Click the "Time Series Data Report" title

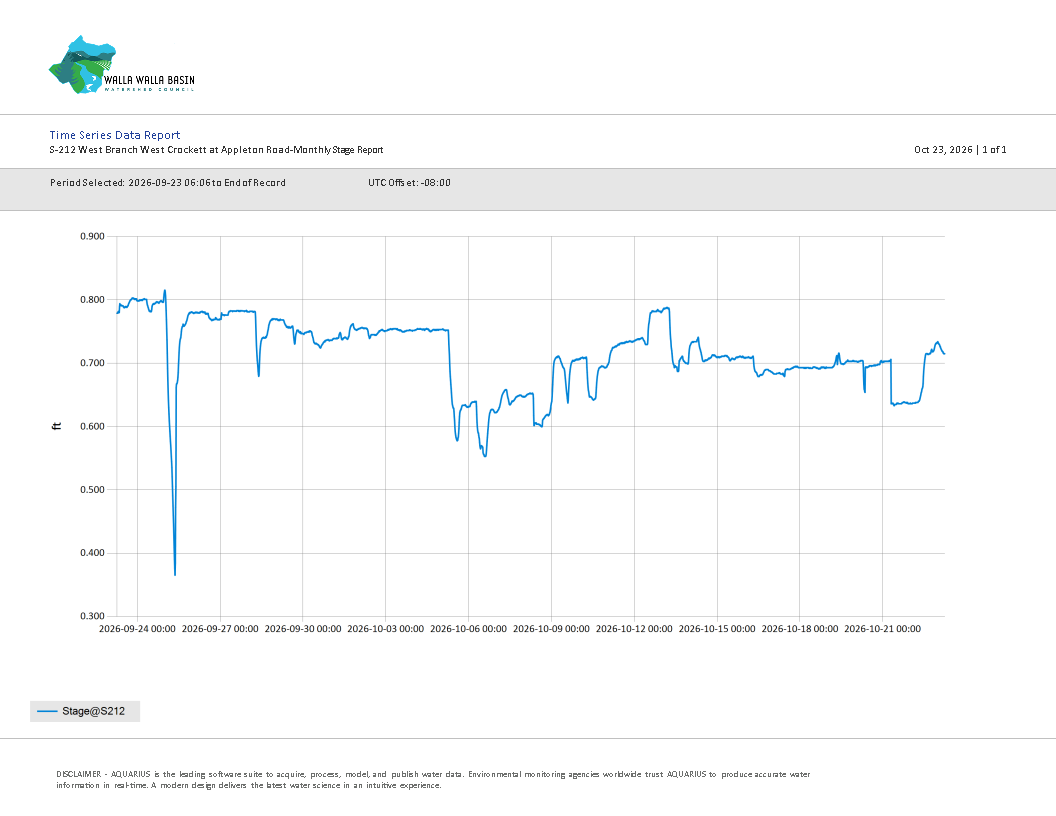tap(114, 135)
